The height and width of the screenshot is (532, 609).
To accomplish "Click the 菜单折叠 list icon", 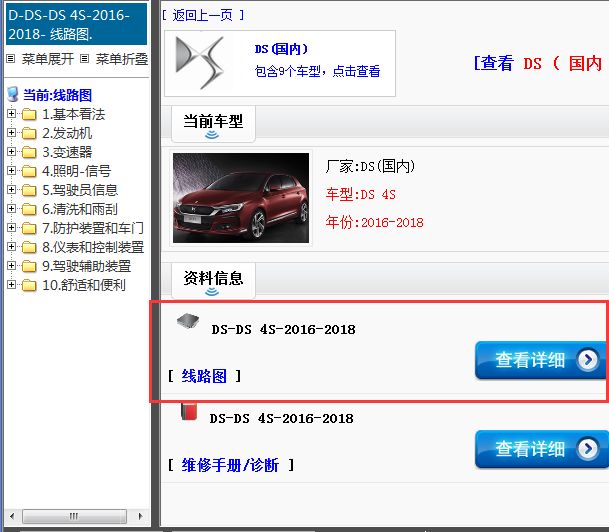I will click(84, 59).
